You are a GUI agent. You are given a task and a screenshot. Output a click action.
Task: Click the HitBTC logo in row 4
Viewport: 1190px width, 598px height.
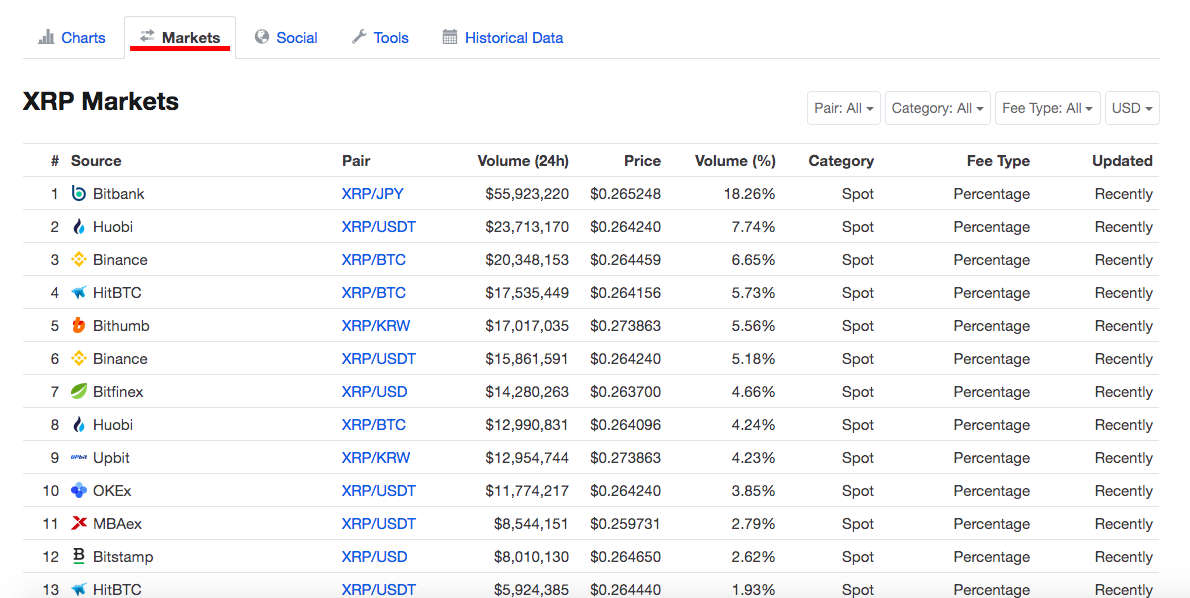(78, 292)
